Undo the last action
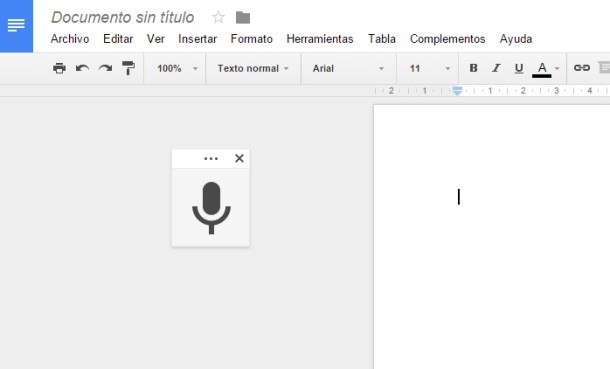This screenshot has height=369, width=610. pyautogui.click(x=82, y=68)
